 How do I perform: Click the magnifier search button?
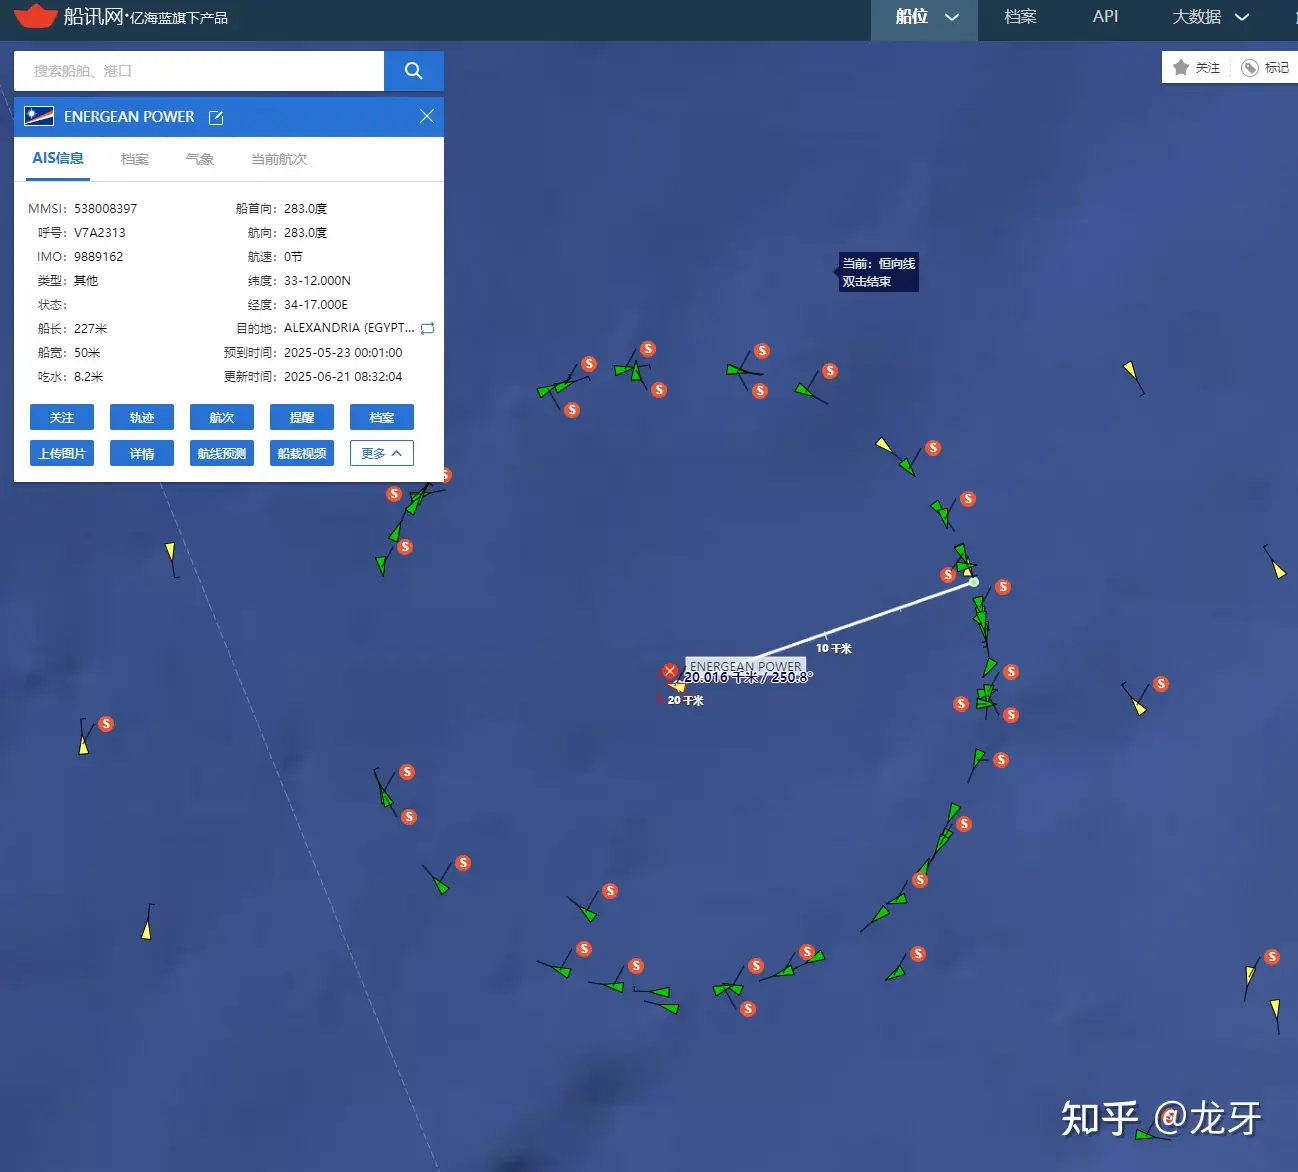(413, 71)
